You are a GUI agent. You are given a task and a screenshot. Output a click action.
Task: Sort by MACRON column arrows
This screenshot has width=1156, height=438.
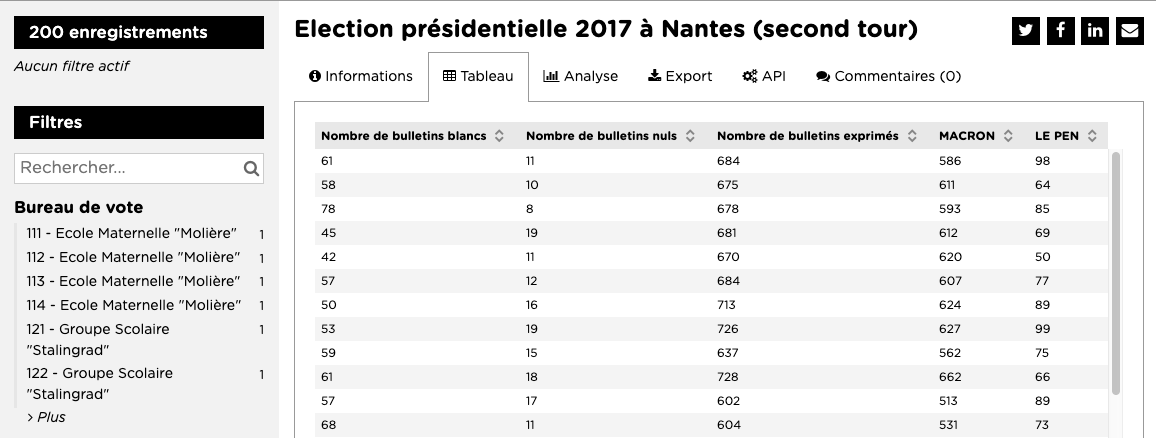(1009, 136)
